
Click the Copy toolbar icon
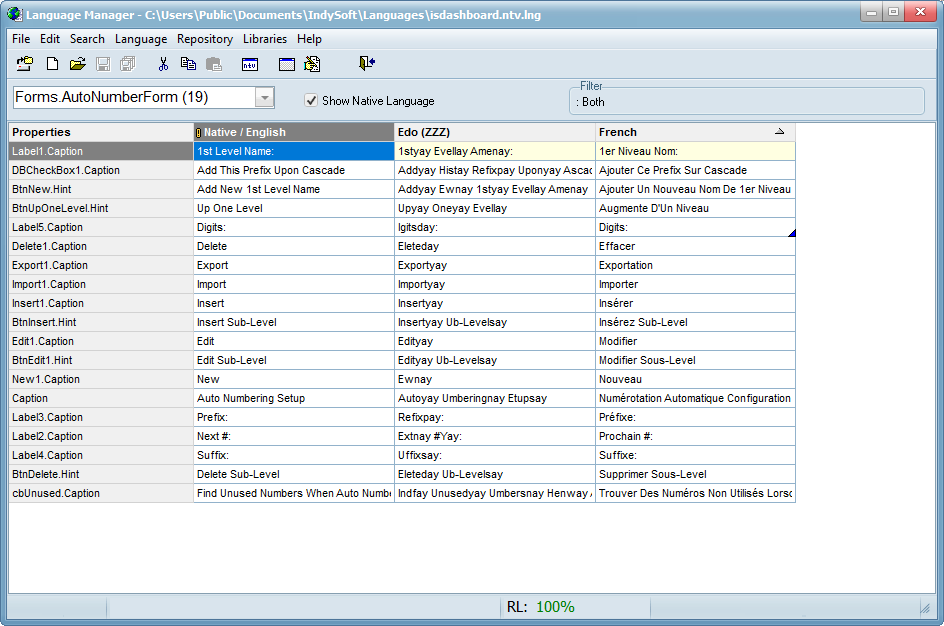(x=188, y=64)
